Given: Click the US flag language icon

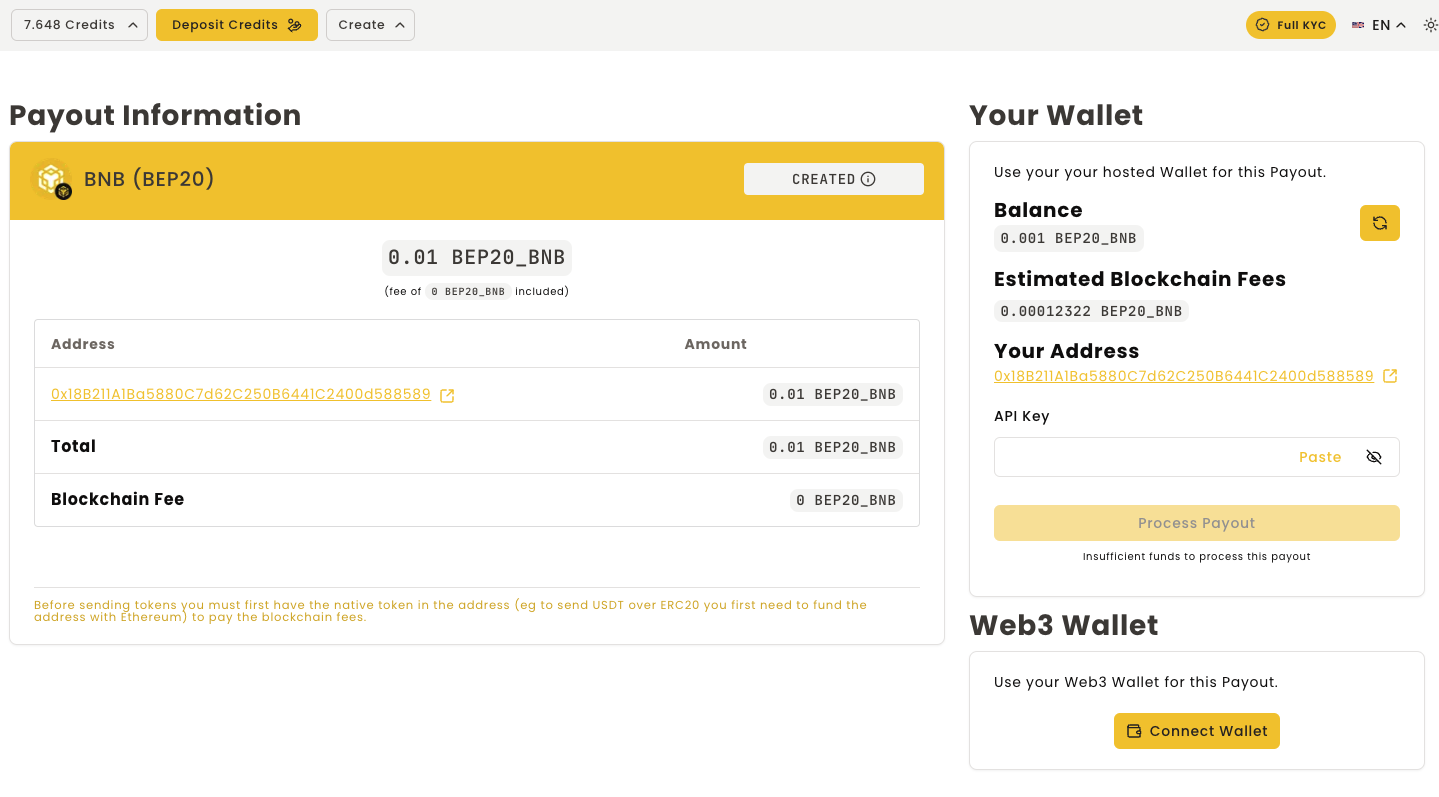Looking at the screenshot, I should pyautogui.click(x=1358, y=25).
